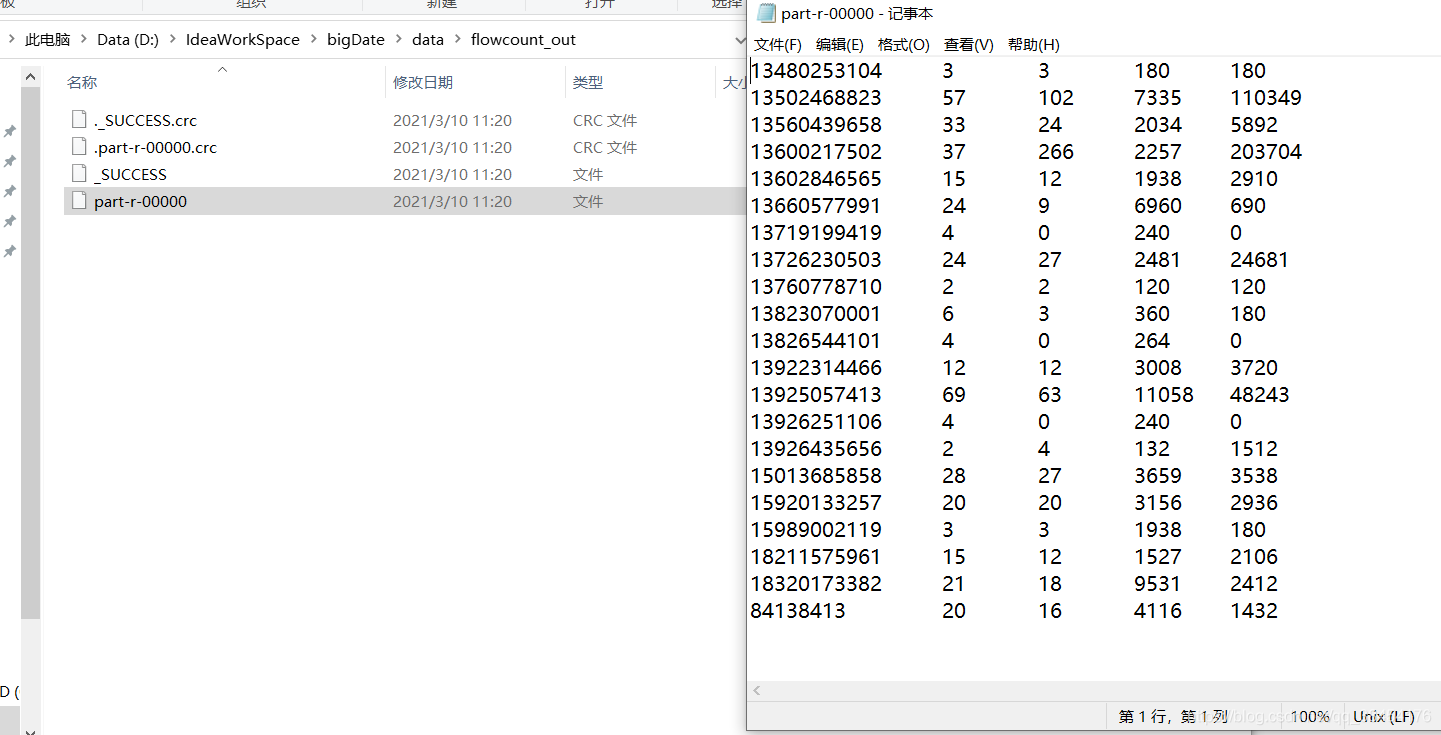Open the 帮助(H) menu in Notepad

(x=1033, y=45)
